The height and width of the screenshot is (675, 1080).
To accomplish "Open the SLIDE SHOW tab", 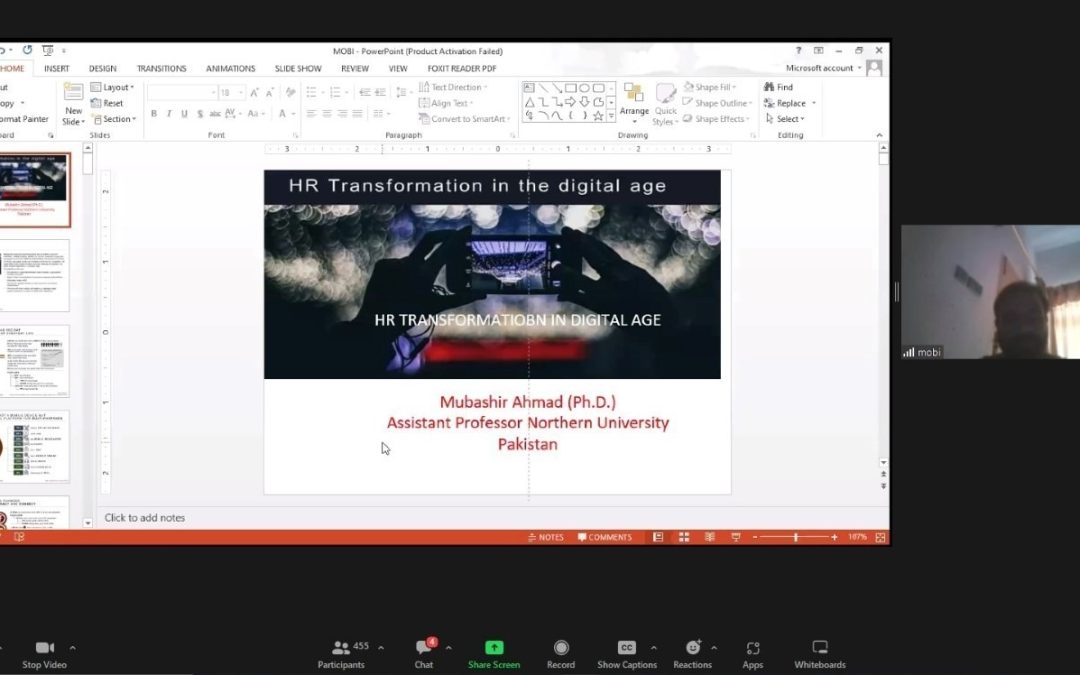I will (298, 69).
